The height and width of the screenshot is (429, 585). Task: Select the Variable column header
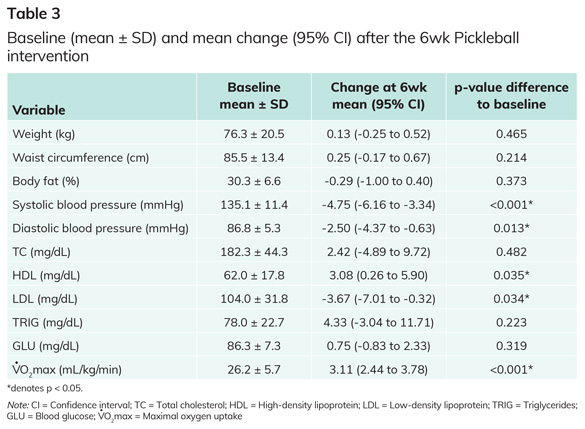pyautogui.click(x=39, y=110)
